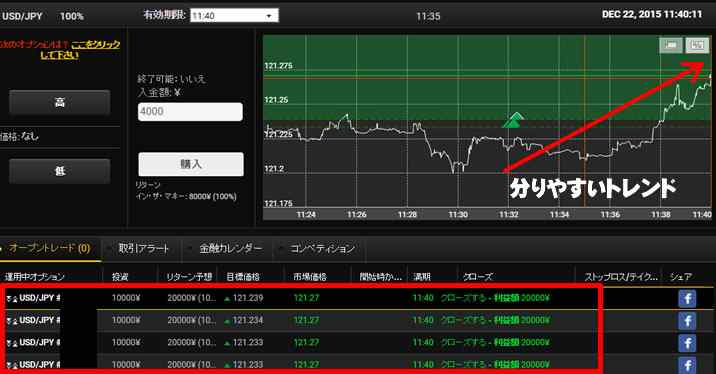The width and height of the screenshot is (716, 374).
Task: Click Facebook share icon for third USD/JPY trade
Action: [x=687, y=343]
